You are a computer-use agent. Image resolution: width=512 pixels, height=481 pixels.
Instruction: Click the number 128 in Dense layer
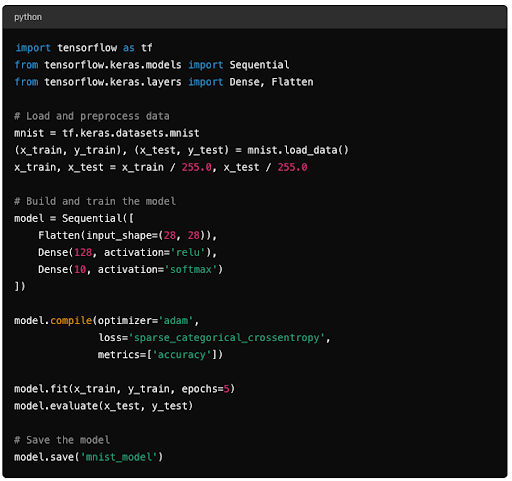(x=83, y=252)
